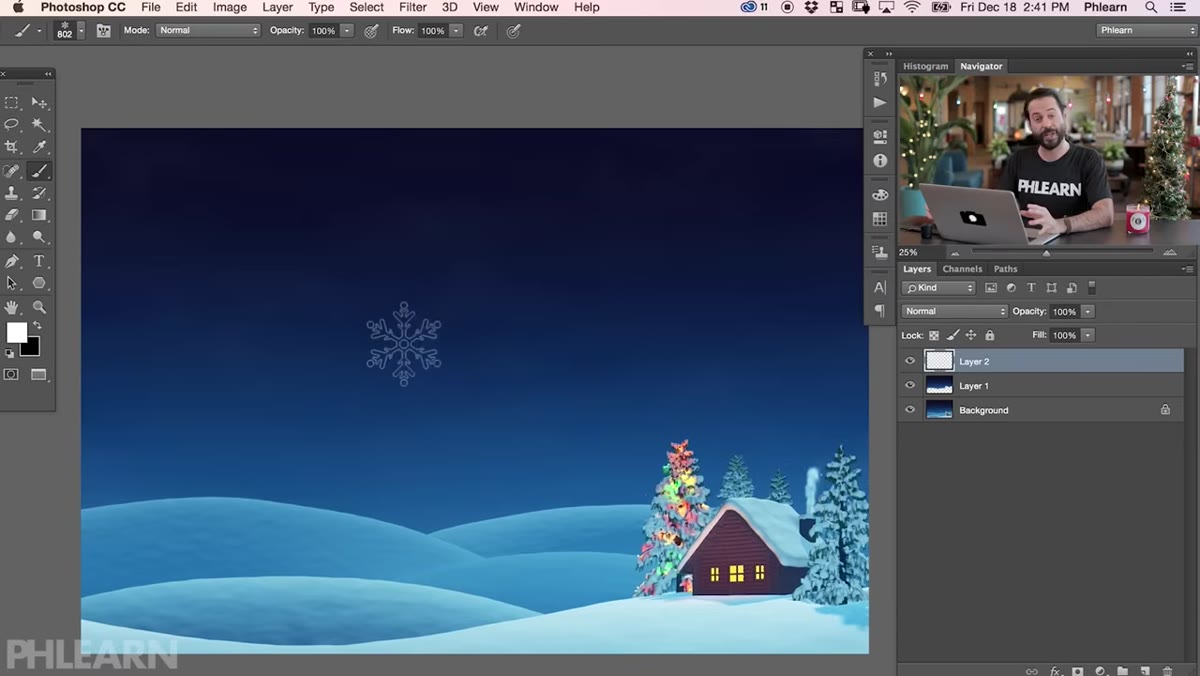Change the screen mode
The height and width of the screenshot is (676, 1200).
pyautogui.click(x=39, y=374)
